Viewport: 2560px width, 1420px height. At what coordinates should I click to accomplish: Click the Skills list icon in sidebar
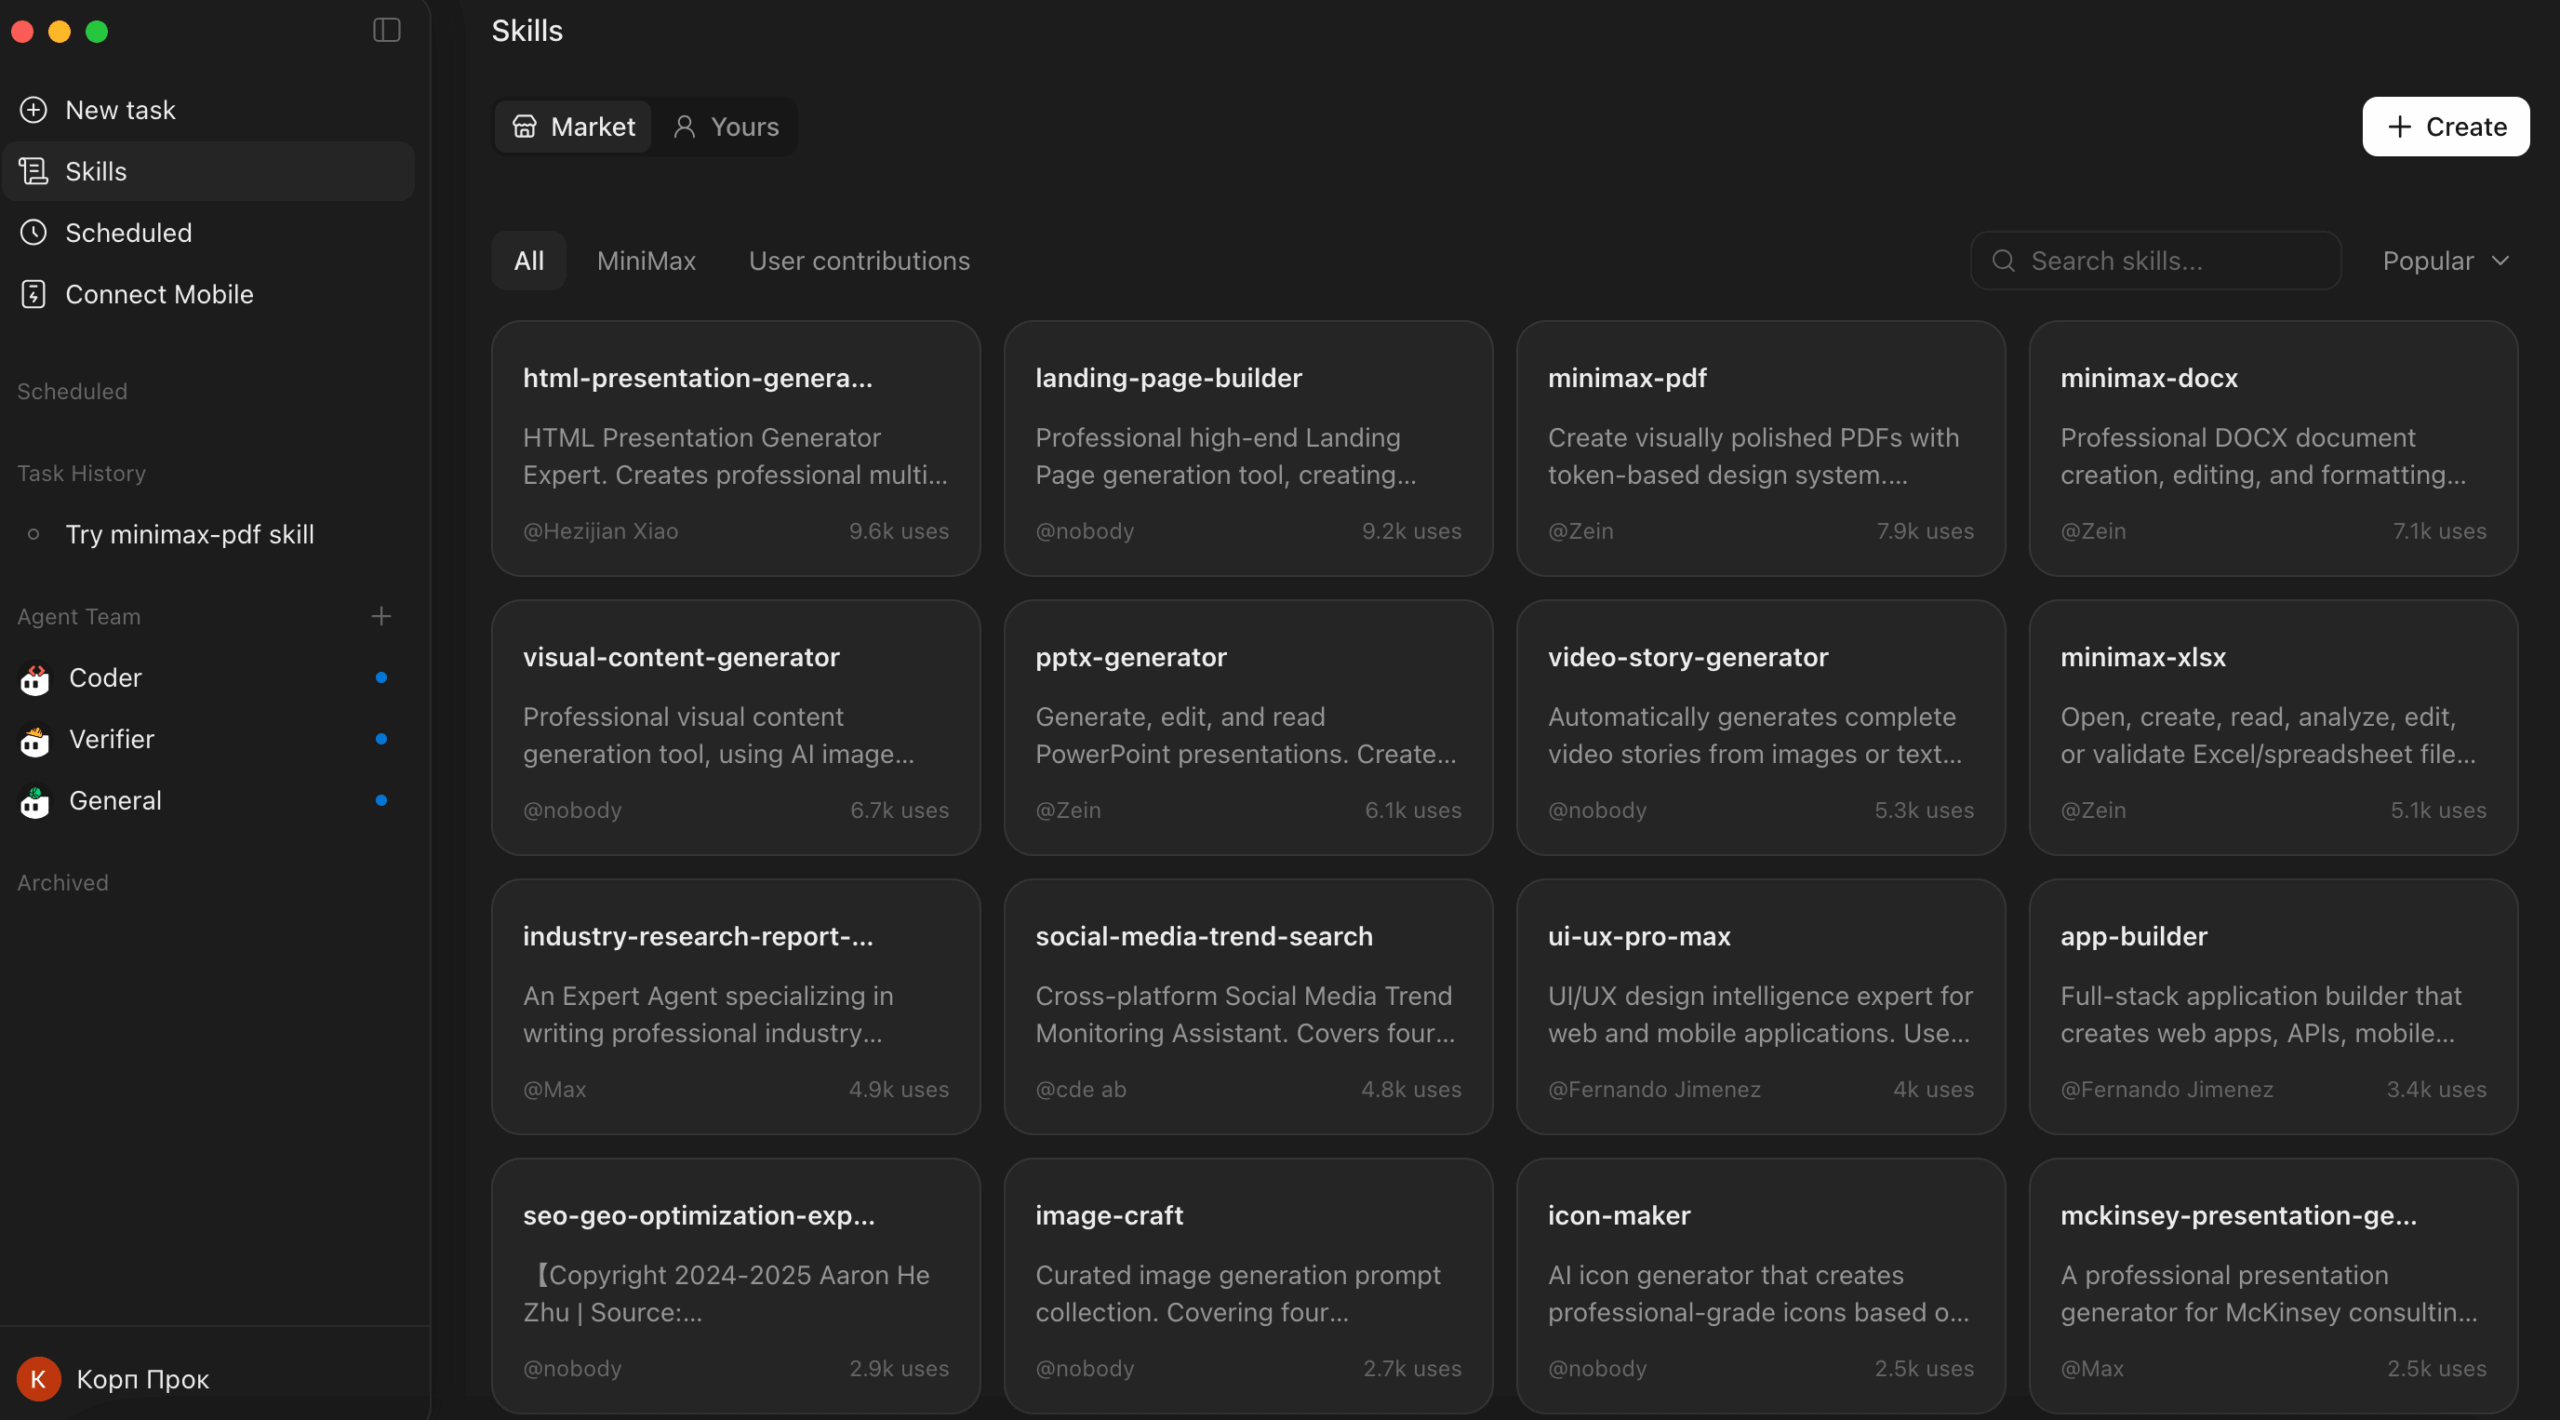click(34, 171)
